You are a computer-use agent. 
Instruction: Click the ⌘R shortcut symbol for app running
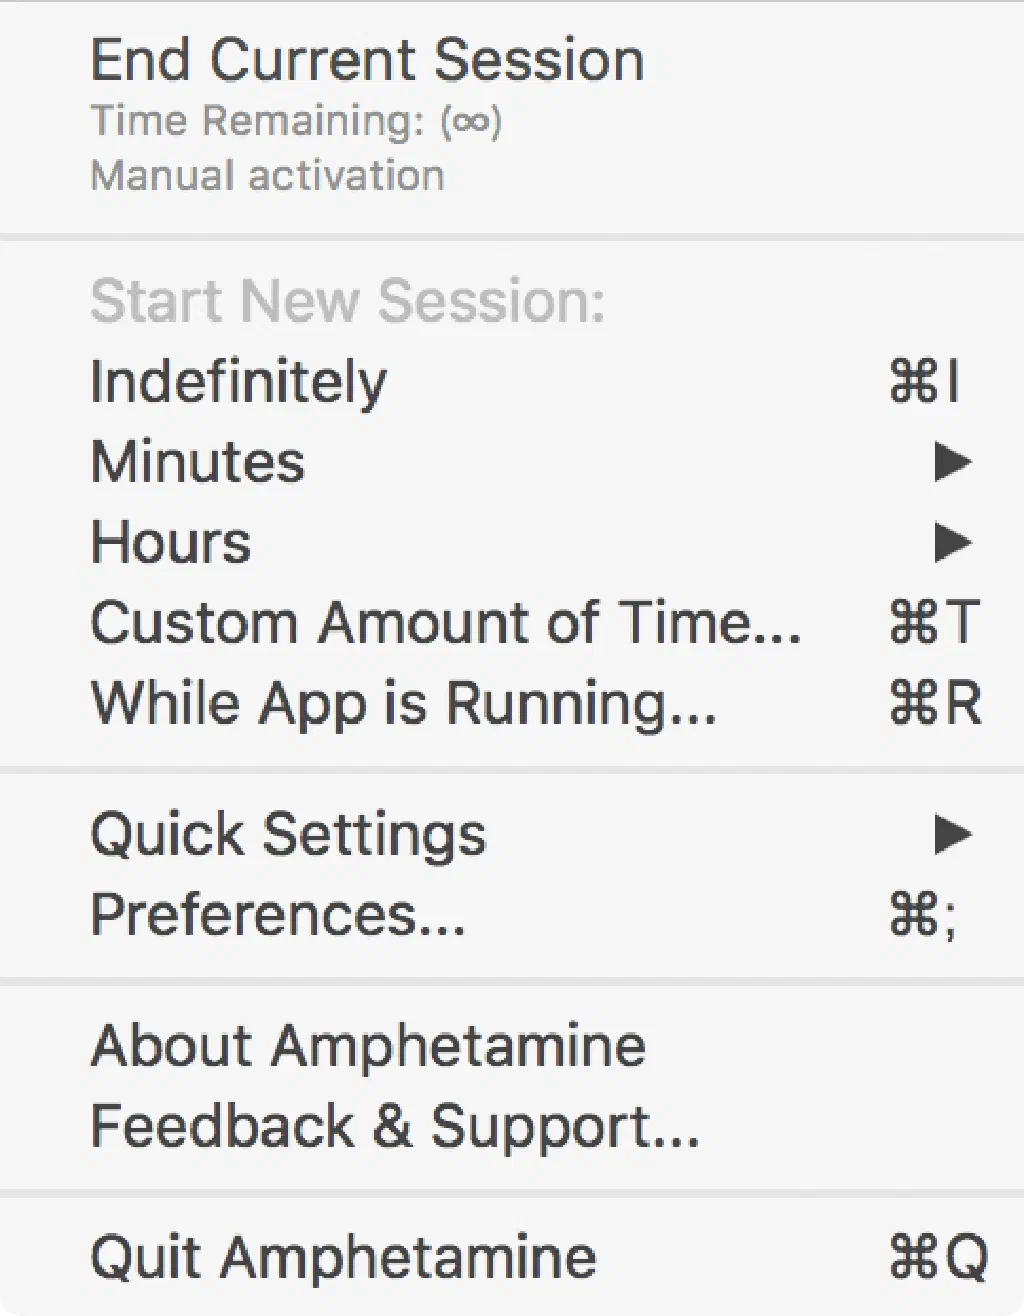pos(935,702)
